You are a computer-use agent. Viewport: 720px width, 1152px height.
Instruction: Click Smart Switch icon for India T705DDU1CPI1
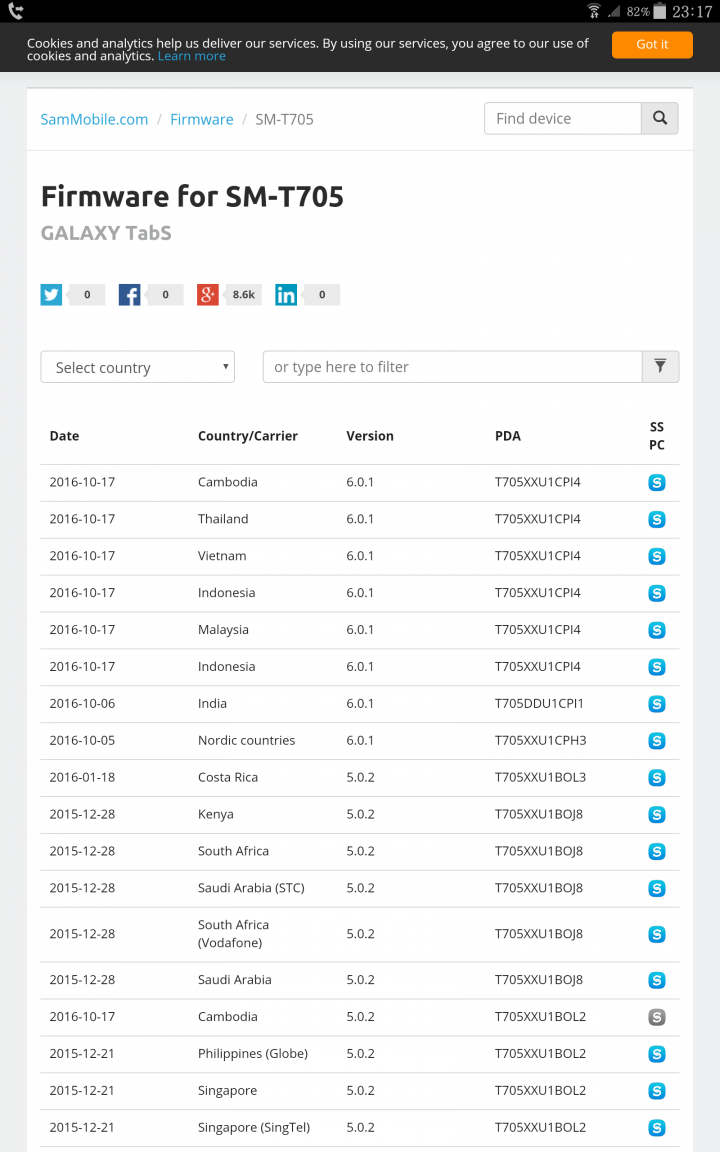click(657, 704)
